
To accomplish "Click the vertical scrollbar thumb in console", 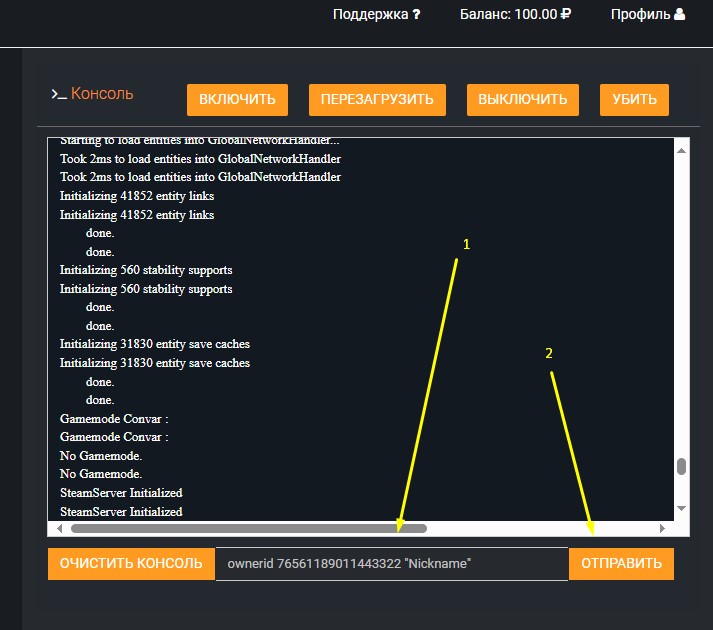I will (x=682, y=467).
